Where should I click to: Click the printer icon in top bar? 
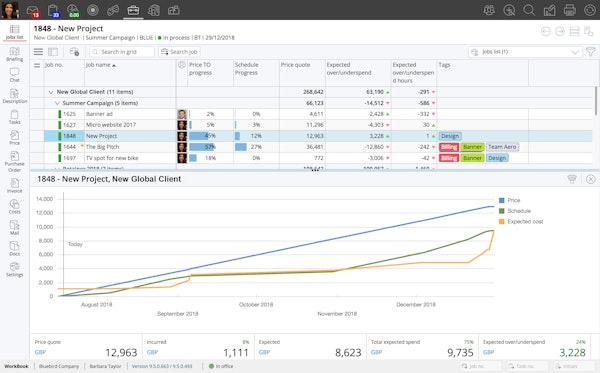[569, 10]
